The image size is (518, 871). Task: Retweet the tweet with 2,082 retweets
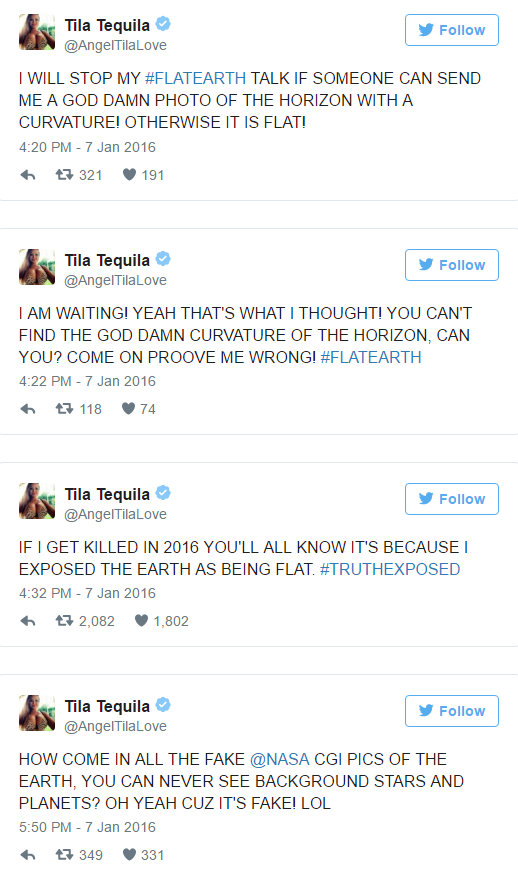coord(64,620)
